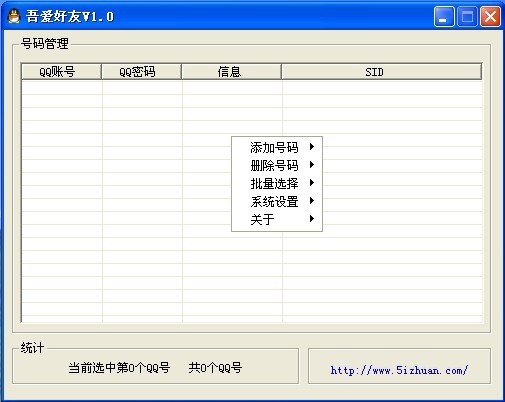Screen dimensions: 505x402
Task: Expand the submenu arrow beside 关于
Action: tap(312, 219)
